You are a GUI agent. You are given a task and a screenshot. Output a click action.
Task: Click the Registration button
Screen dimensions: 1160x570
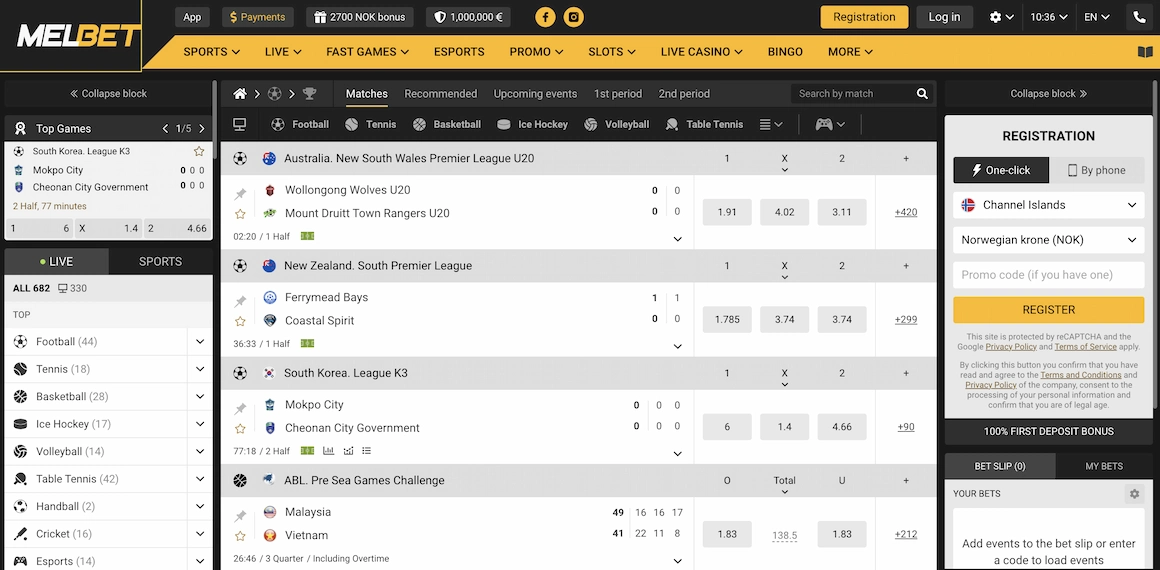(864, 17)
